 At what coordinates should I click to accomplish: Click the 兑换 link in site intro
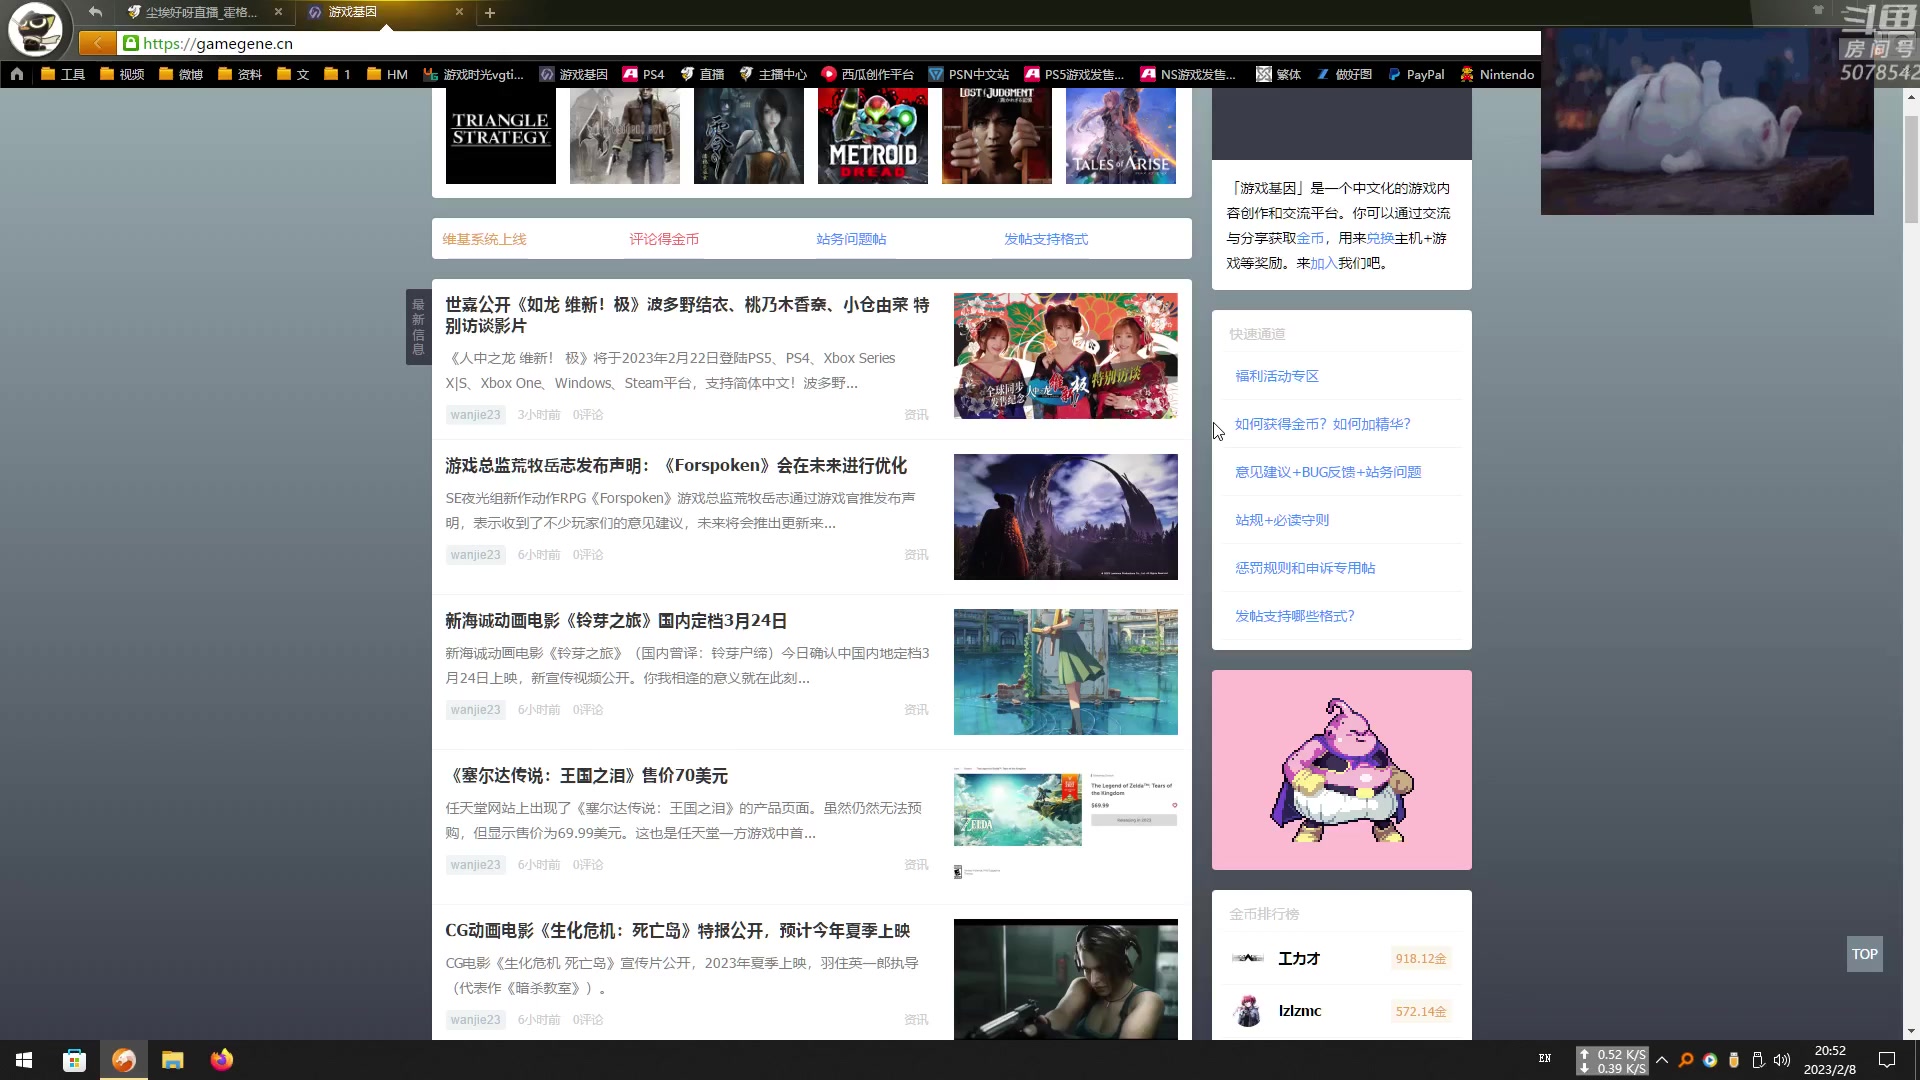coord(1380,238)
